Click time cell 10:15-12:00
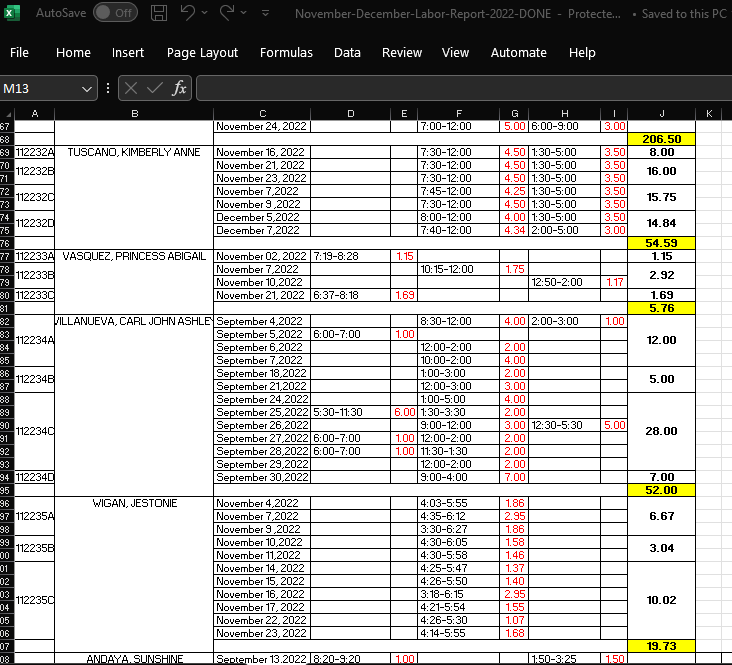Screen dimensions: 732x665 (x=458, y=269)
